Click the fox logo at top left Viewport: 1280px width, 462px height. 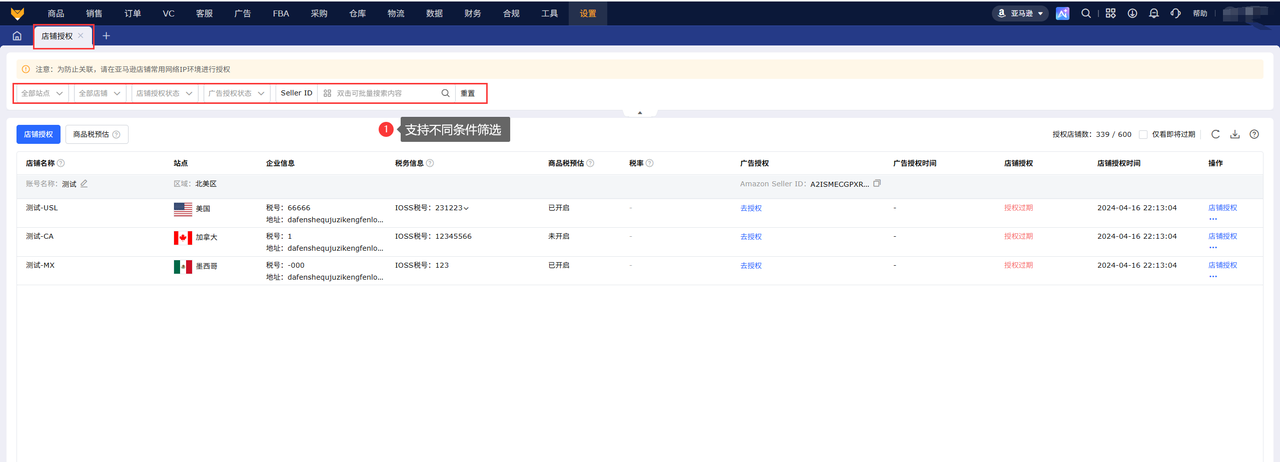click(x=17, y=13)
